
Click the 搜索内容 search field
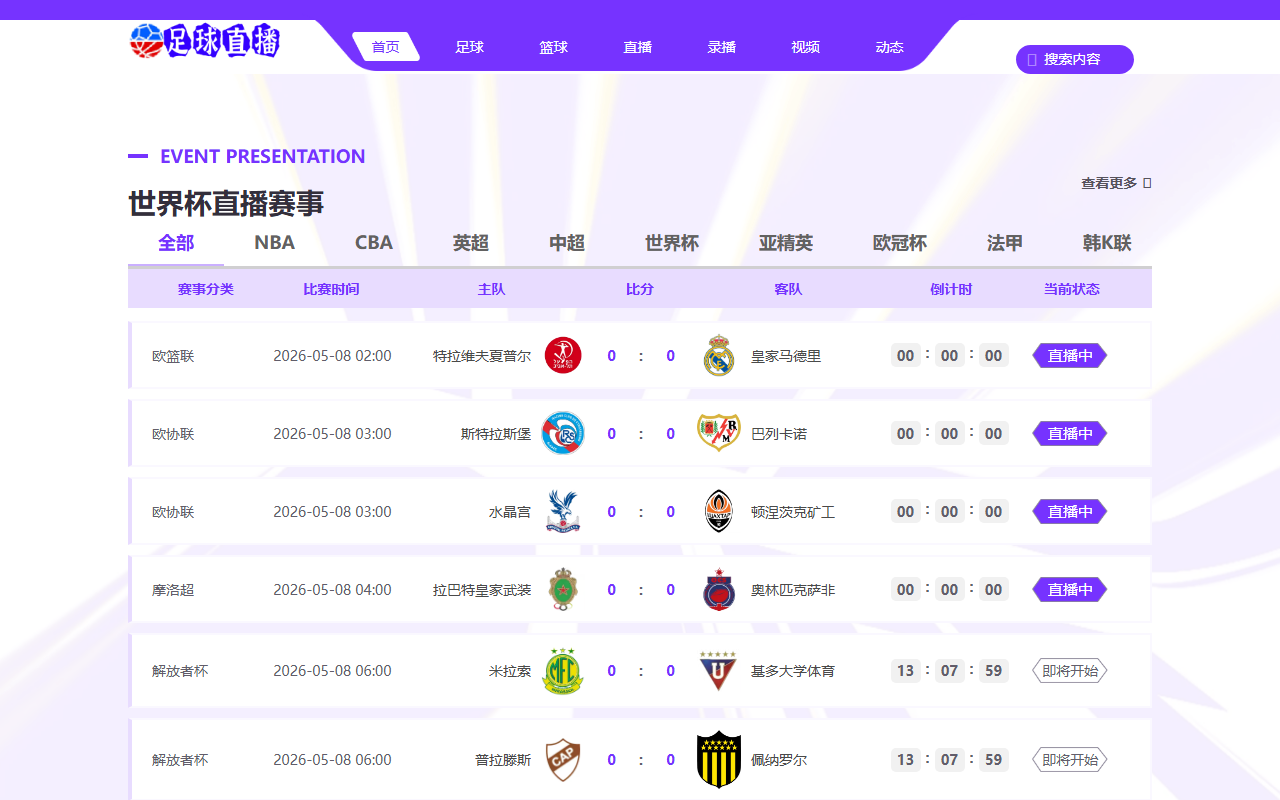coord(1075,59)
